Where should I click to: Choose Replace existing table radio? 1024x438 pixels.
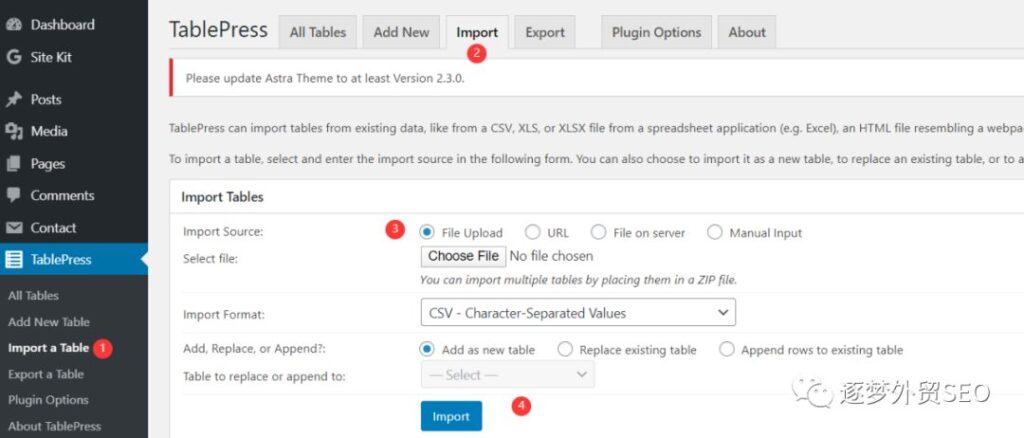[x=565, y=349]
